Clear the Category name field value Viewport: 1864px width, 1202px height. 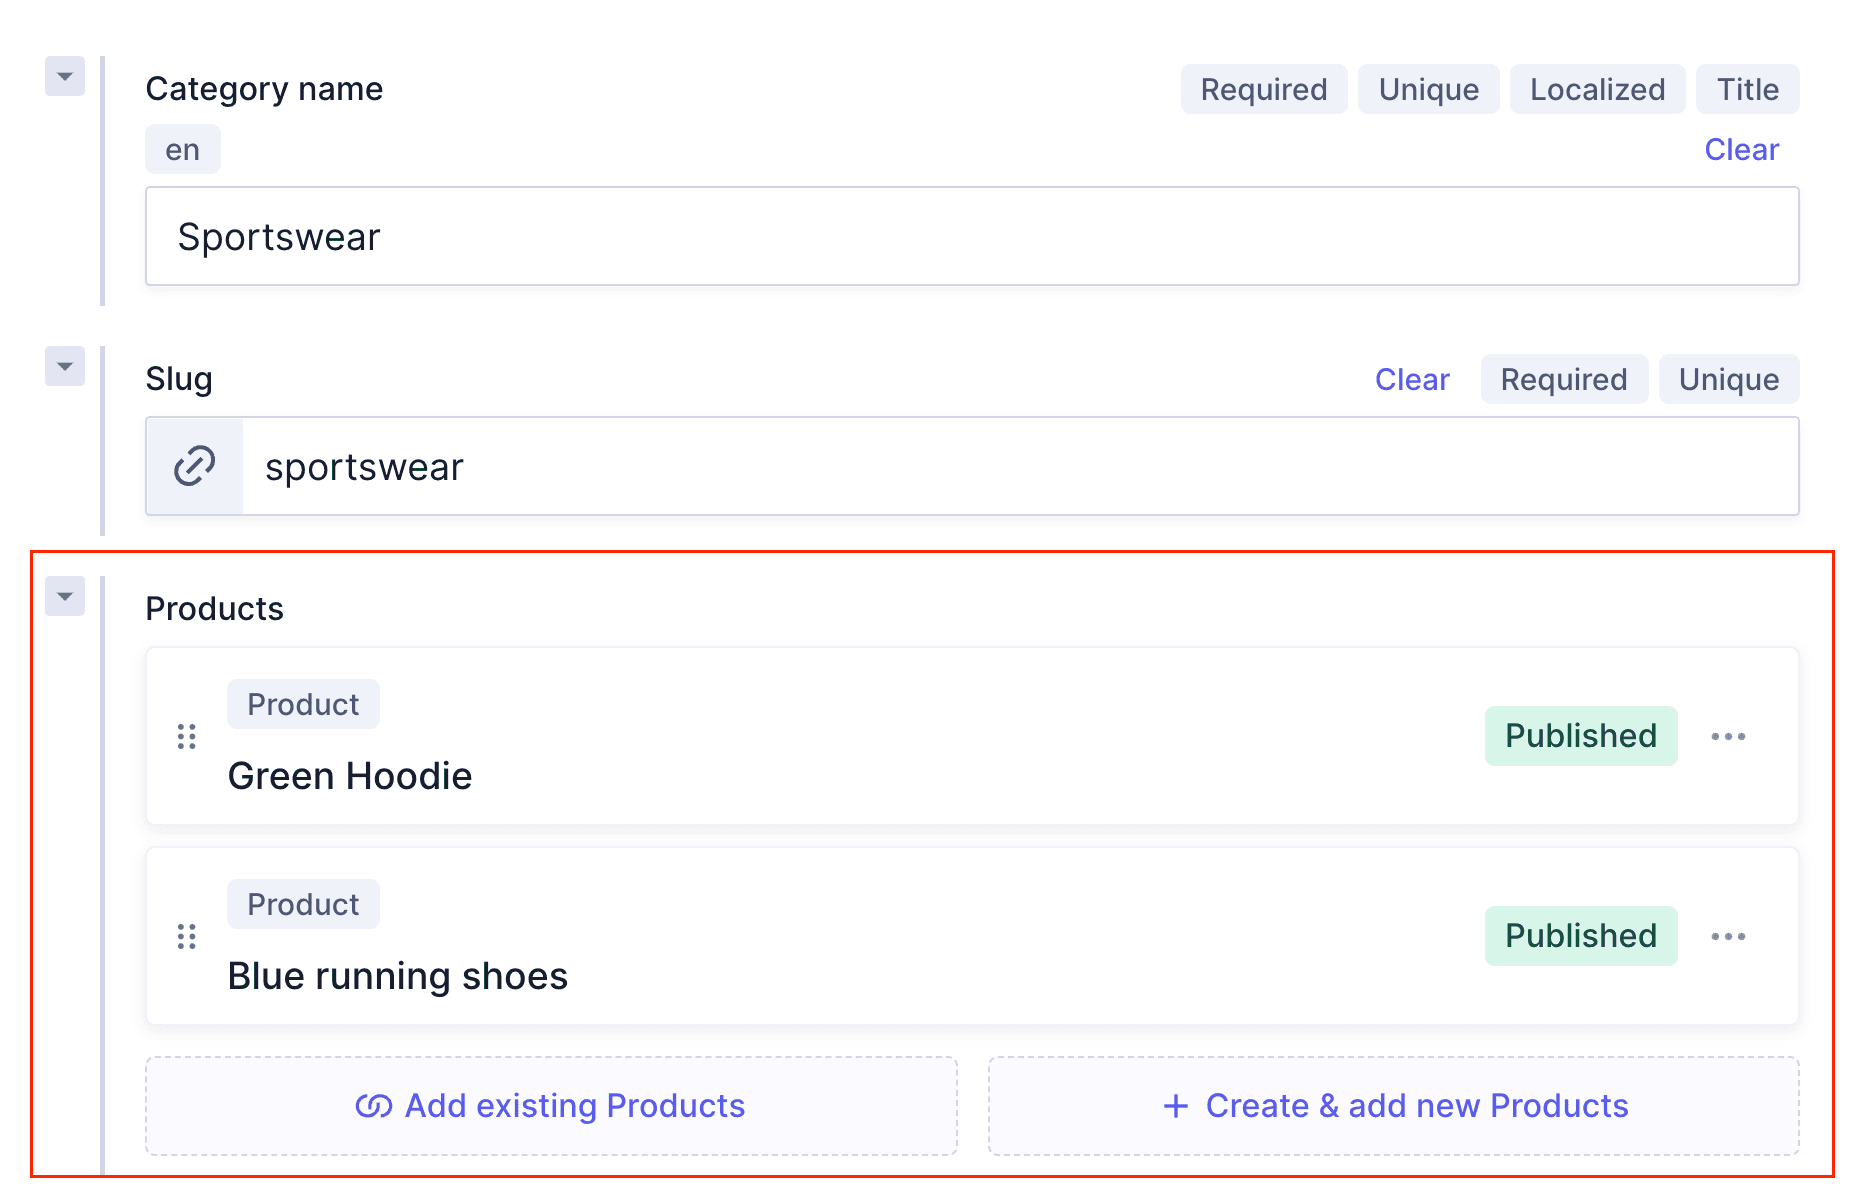coord(1742,149)
